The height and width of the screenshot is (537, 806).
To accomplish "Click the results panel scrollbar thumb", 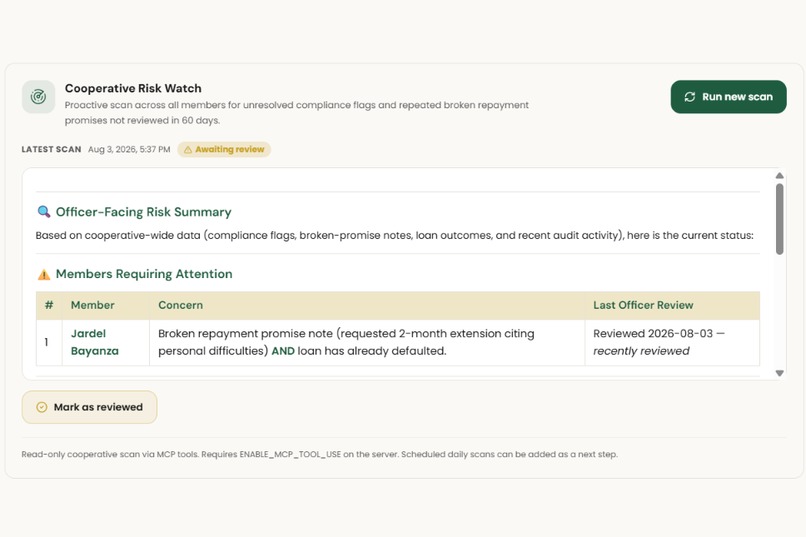I will coord(780,219).
